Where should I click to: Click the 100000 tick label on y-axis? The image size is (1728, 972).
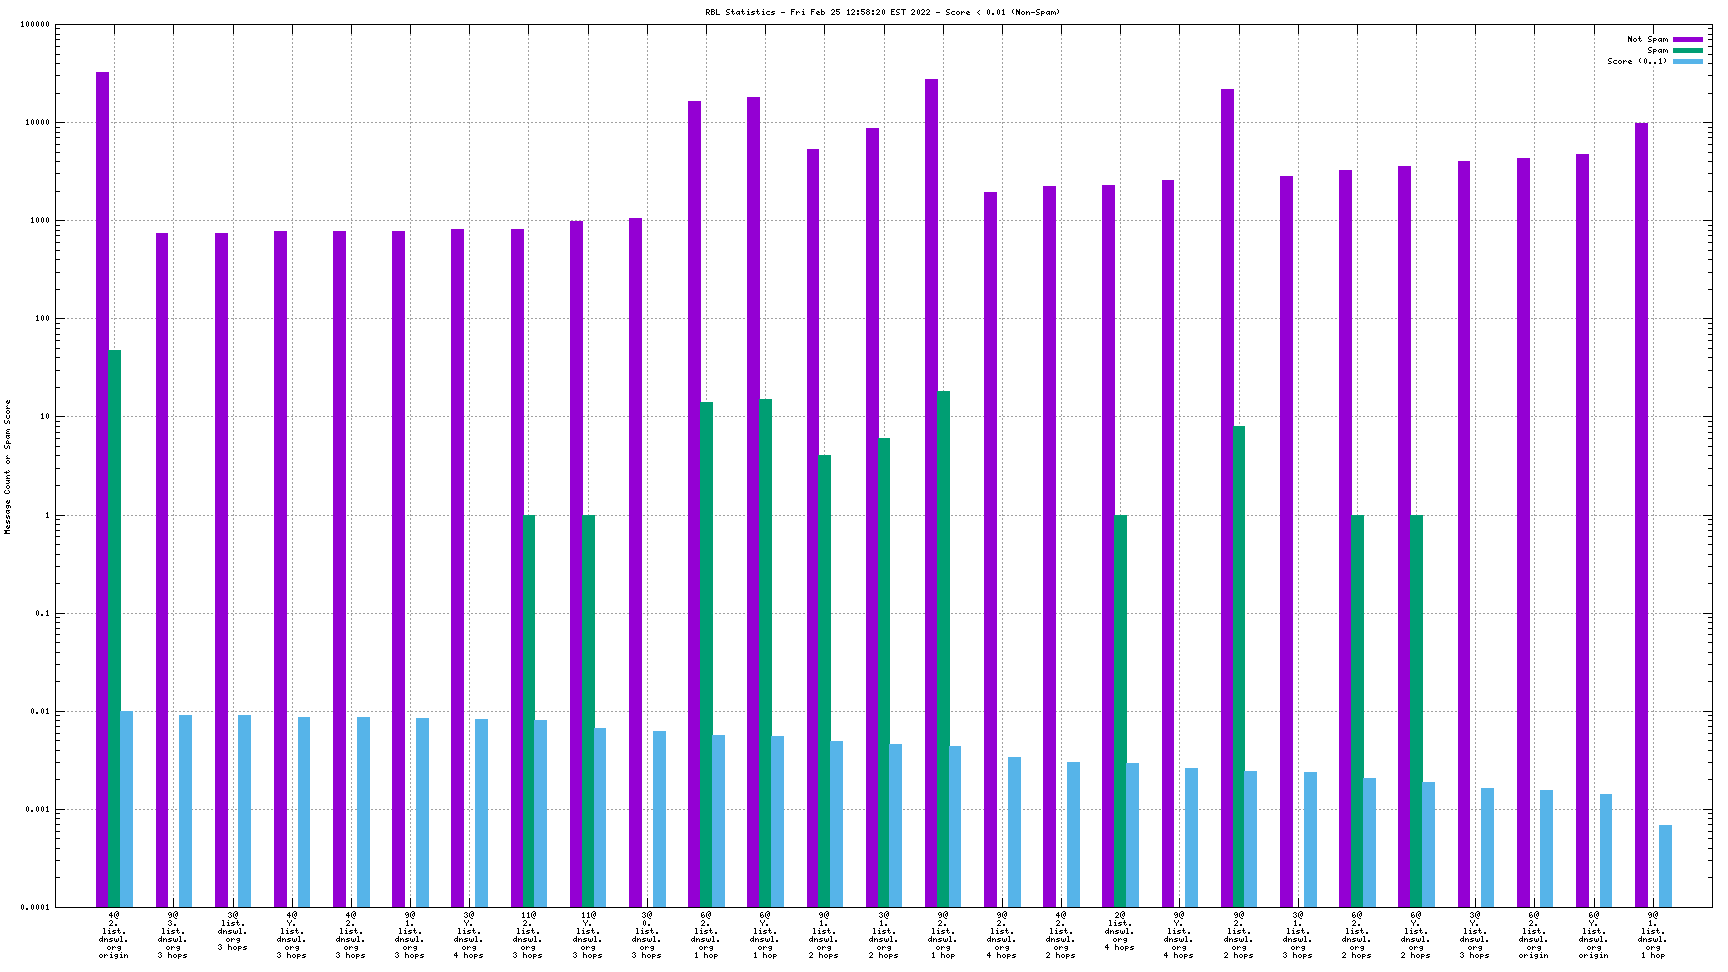pyautogui.click(x=35, y=25)
